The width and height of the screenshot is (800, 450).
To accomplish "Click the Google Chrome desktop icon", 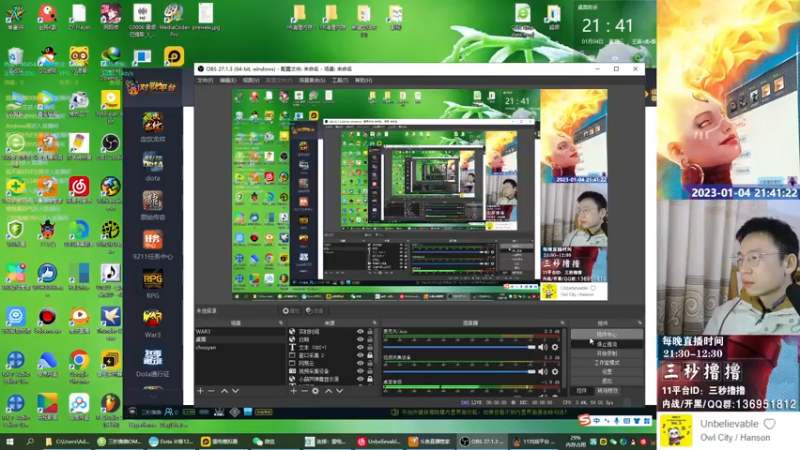I will [79, 366].
